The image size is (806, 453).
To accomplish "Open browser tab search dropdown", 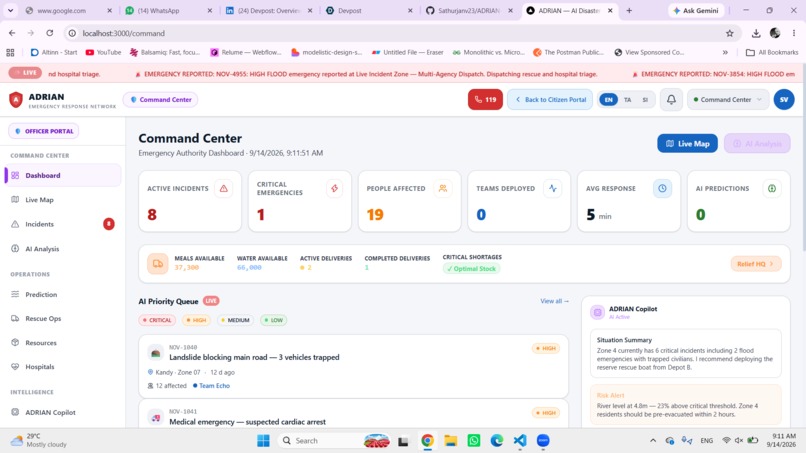I will click(10, 10).
